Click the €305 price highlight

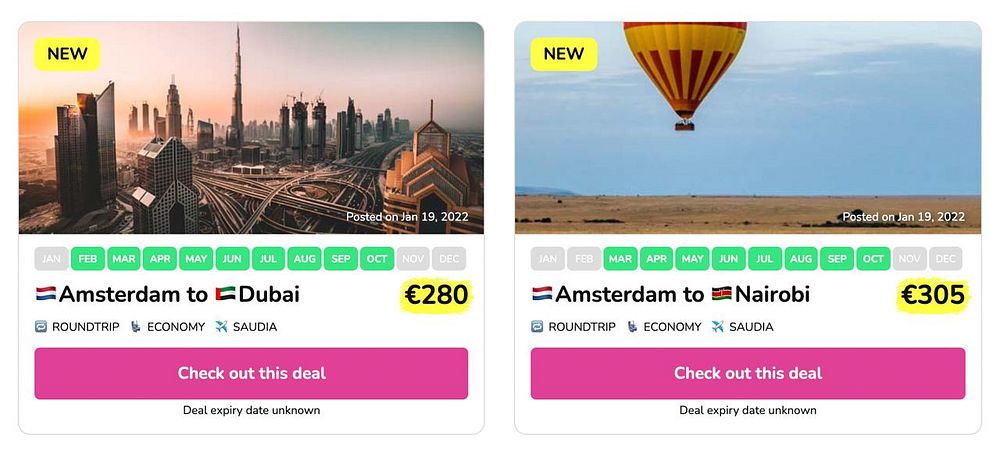(x=933, y=295)
